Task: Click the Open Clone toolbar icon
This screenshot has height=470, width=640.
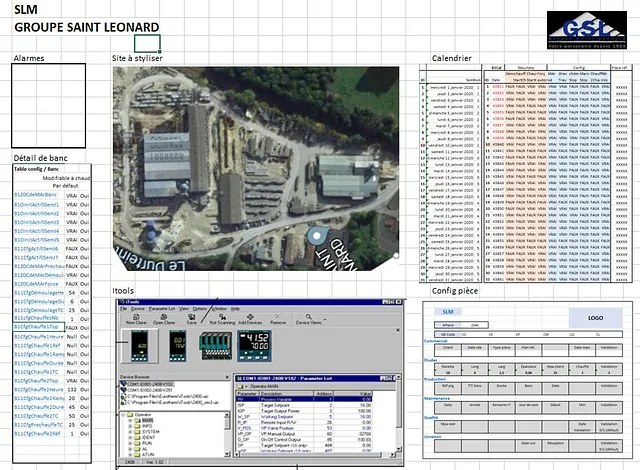Action: point(165,319)
